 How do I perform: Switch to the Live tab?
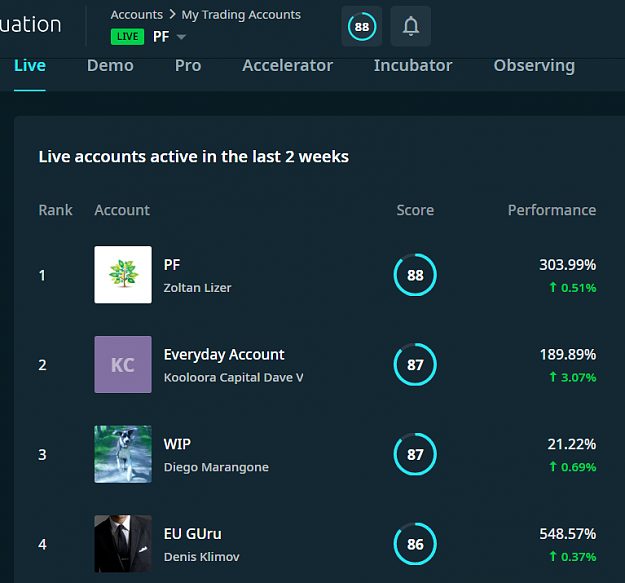pos(30,65)
